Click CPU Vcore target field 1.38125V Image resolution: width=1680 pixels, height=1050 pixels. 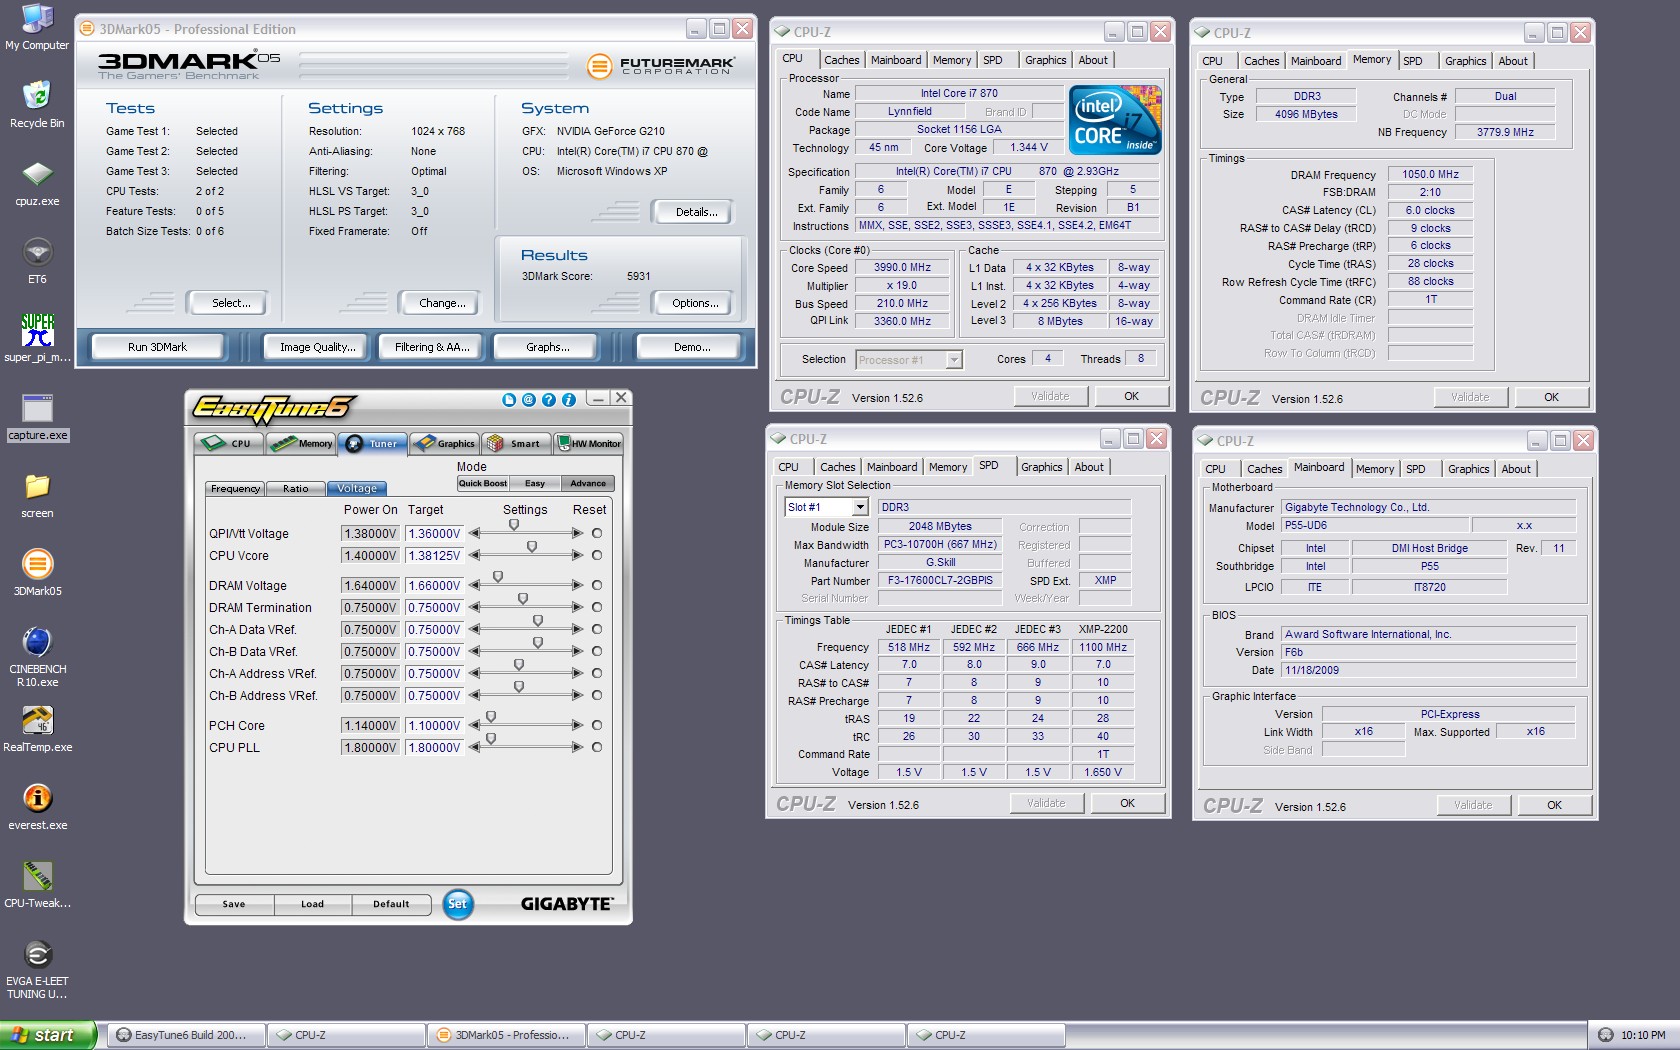tap(434, 556)
